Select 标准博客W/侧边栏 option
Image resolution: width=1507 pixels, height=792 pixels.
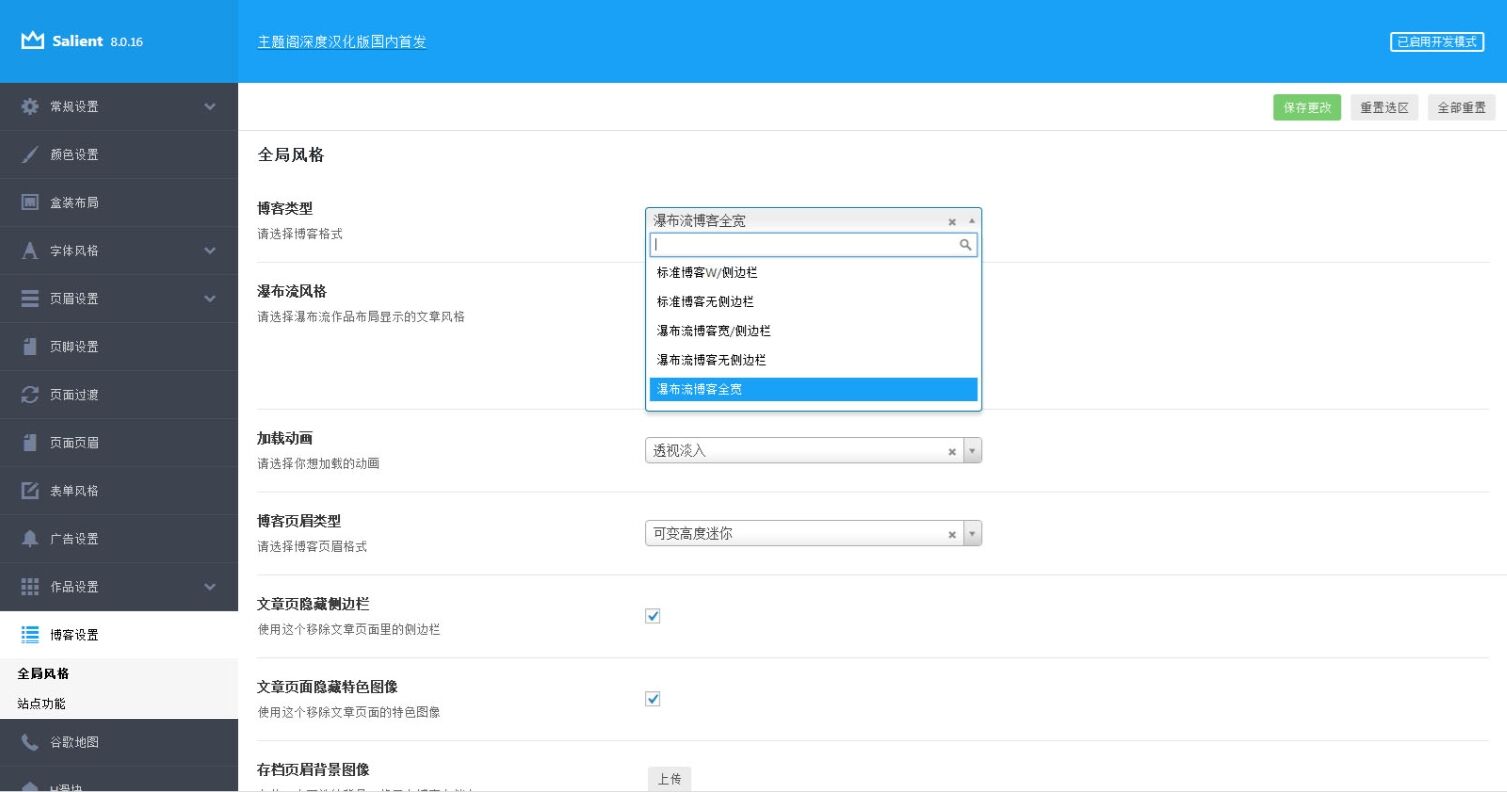[x=813, y=272]
